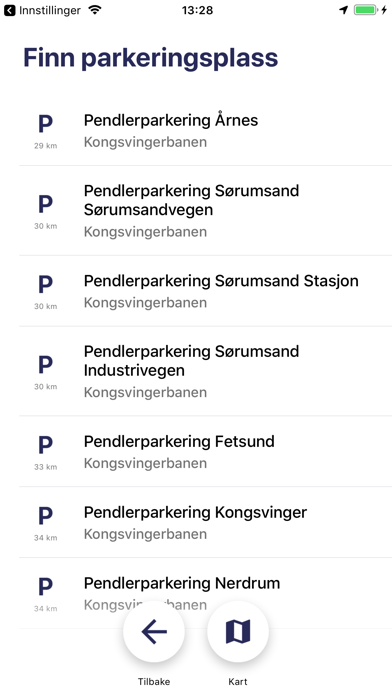Screen dimensions: 392x696
Task: Choose Pendlerparkering Sørumsand Stasjon
Action: tap(206, 291)
